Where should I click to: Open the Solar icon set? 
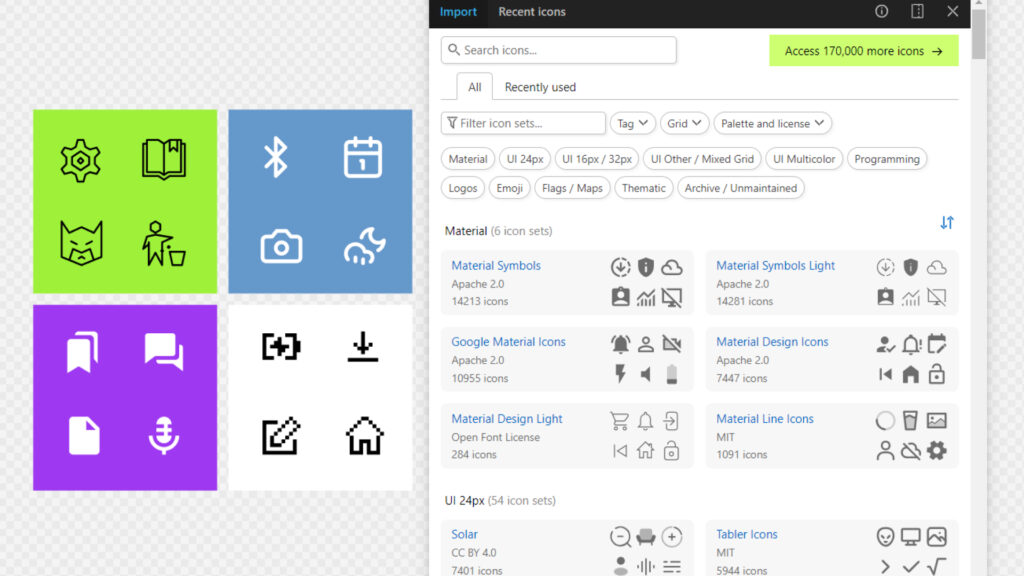[464, 534]
